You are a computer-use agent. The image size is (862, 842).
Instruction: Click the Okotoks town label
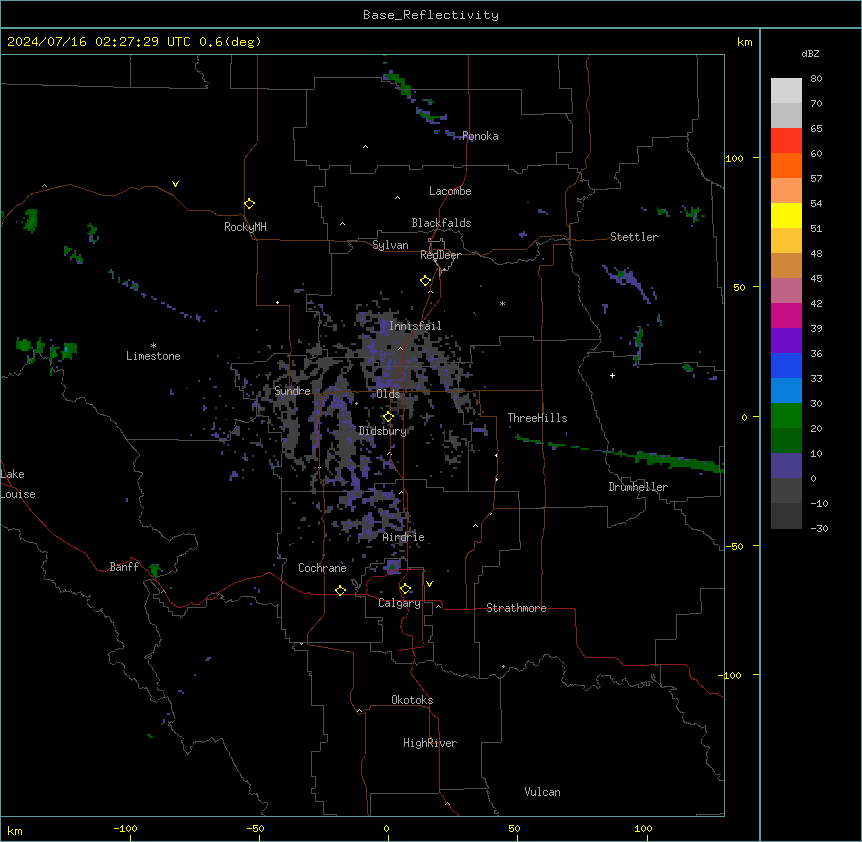(412, 700)
